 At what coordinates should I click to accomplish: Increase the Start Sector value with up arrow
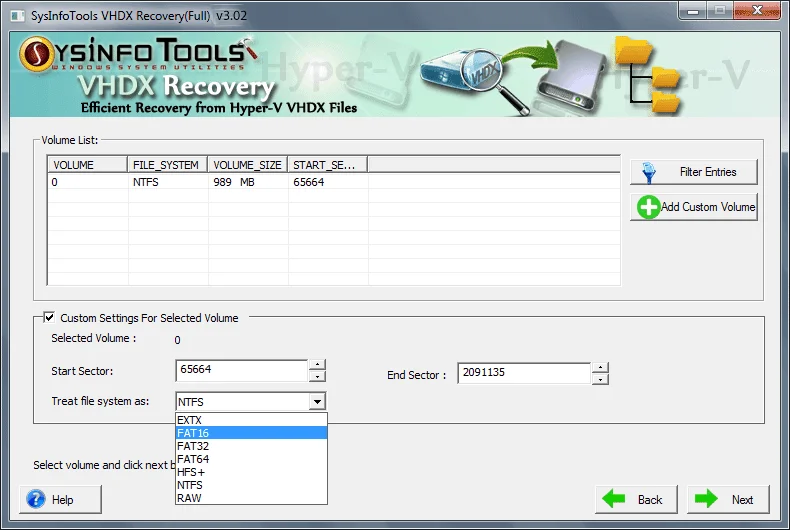317,364
